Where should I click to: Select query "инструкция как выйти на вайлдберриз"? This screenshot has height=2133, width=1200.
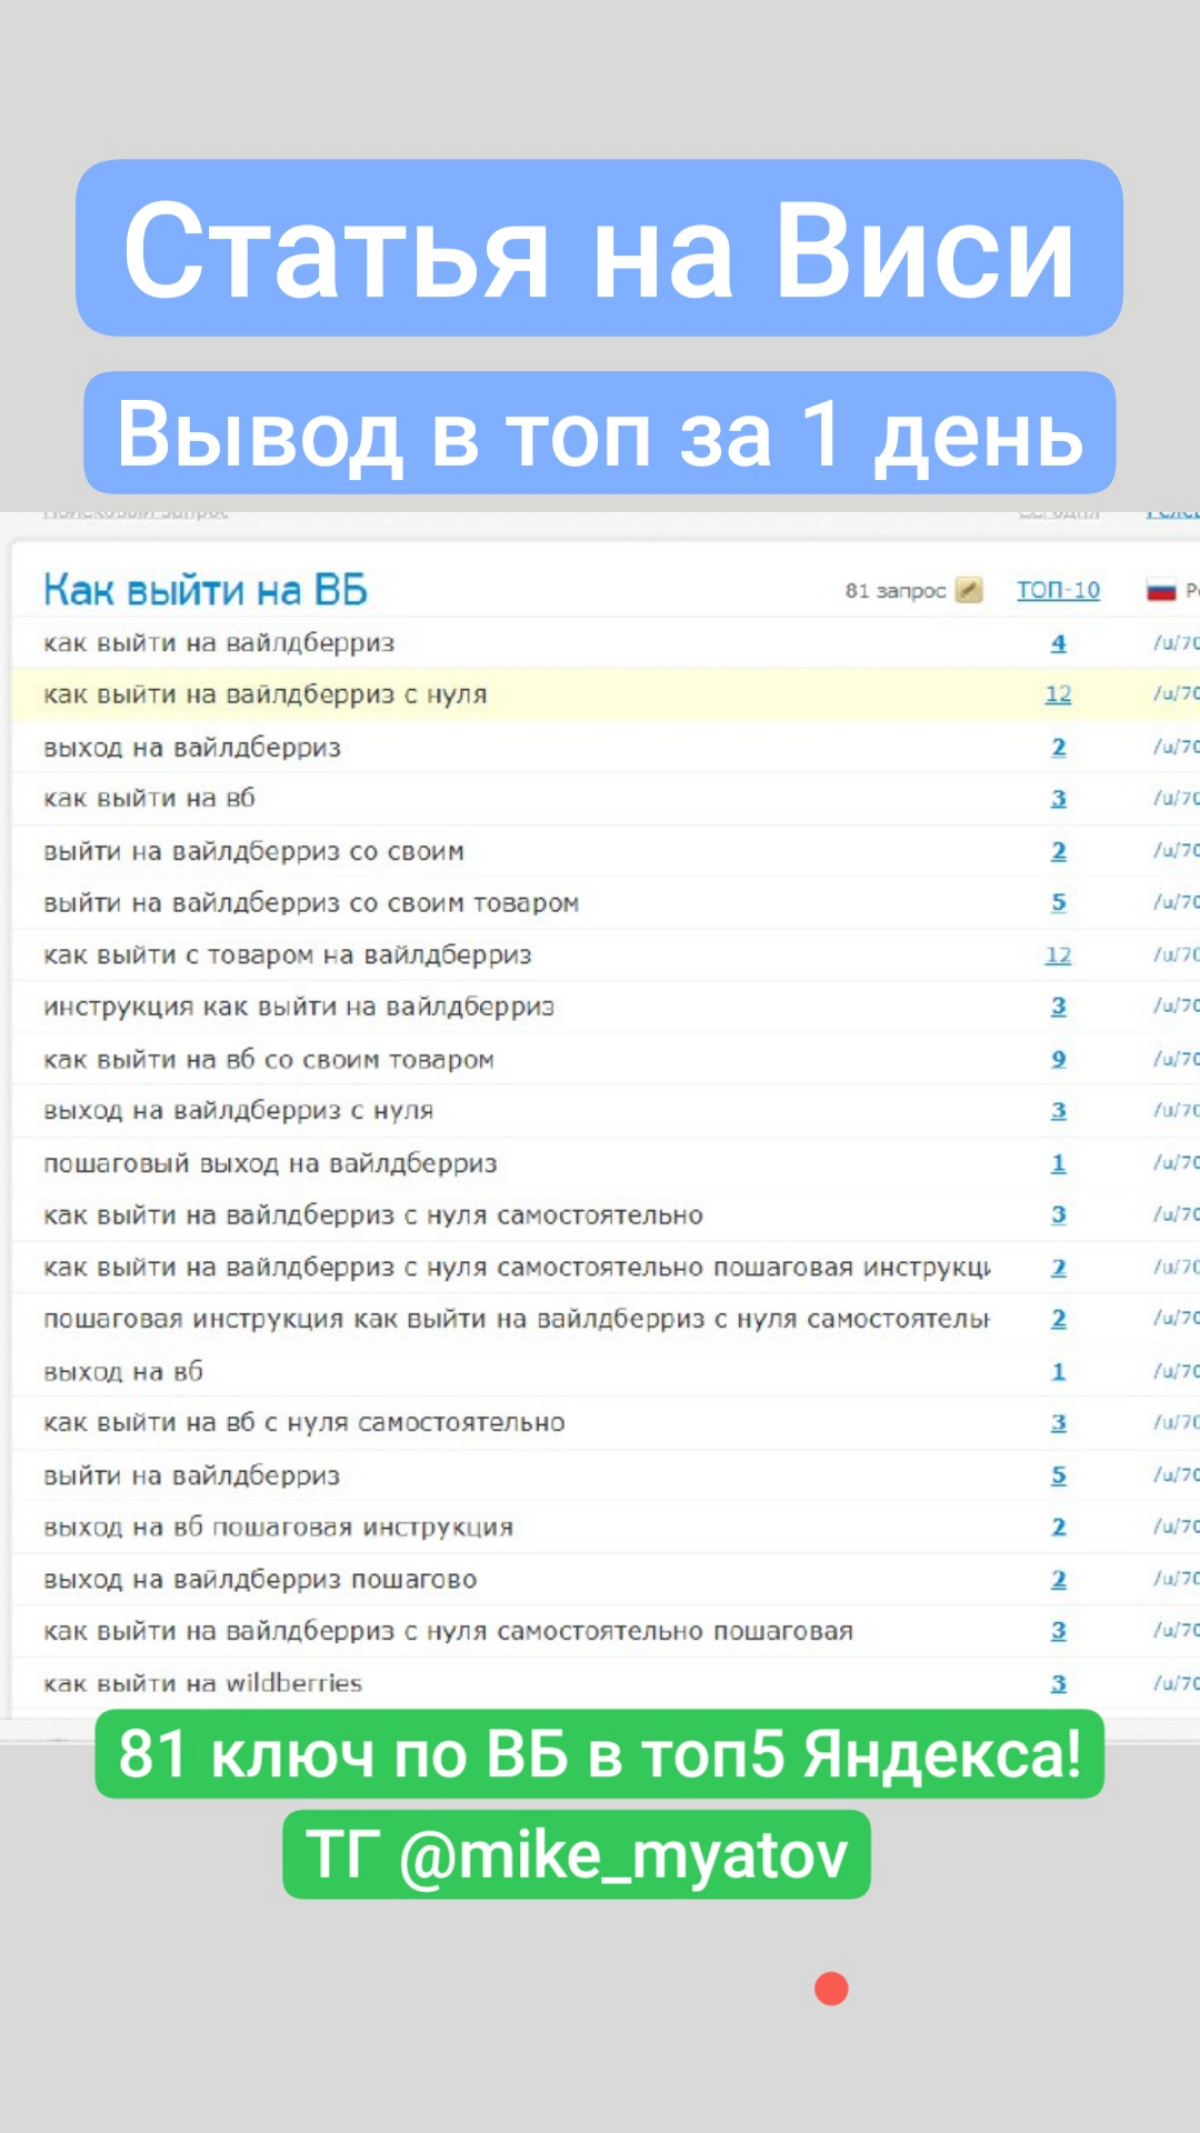click(x=299, y=1007)
